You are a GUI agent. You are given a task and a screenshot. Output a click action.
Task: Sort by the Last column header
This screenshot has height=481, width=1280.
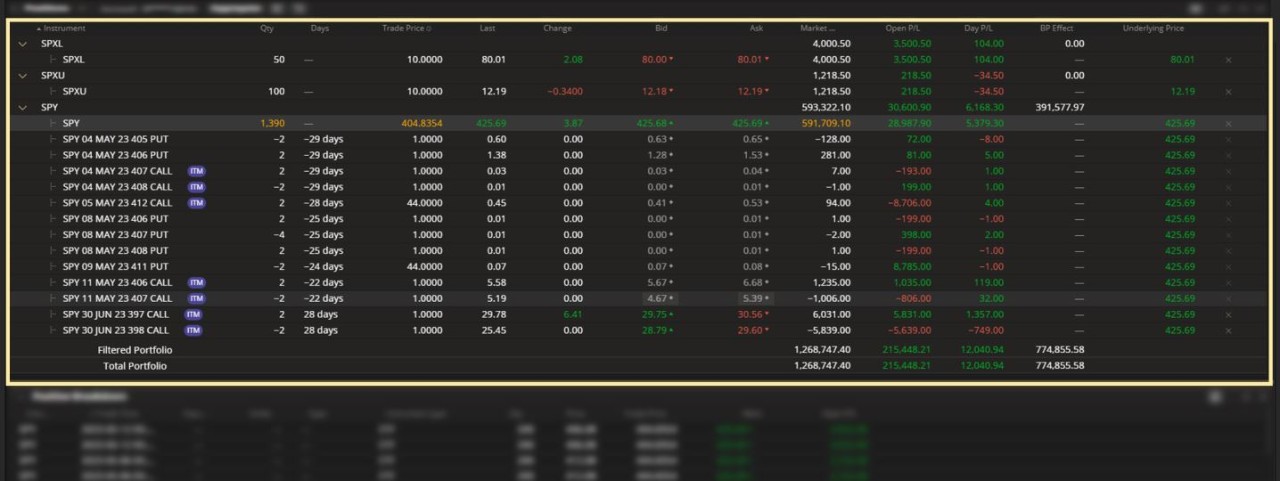(488, 29)
